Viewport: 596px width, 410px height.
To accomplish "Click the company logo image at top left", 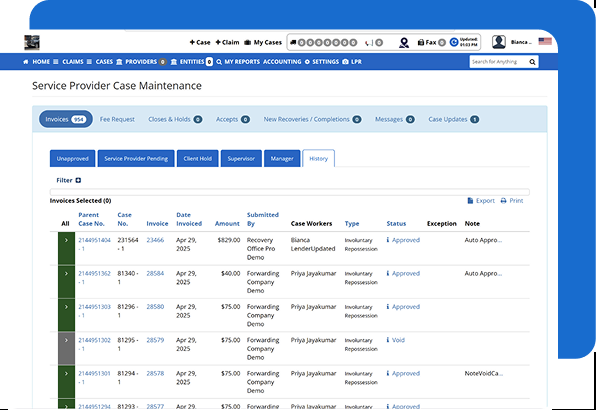I will click(x=32, y=42).
